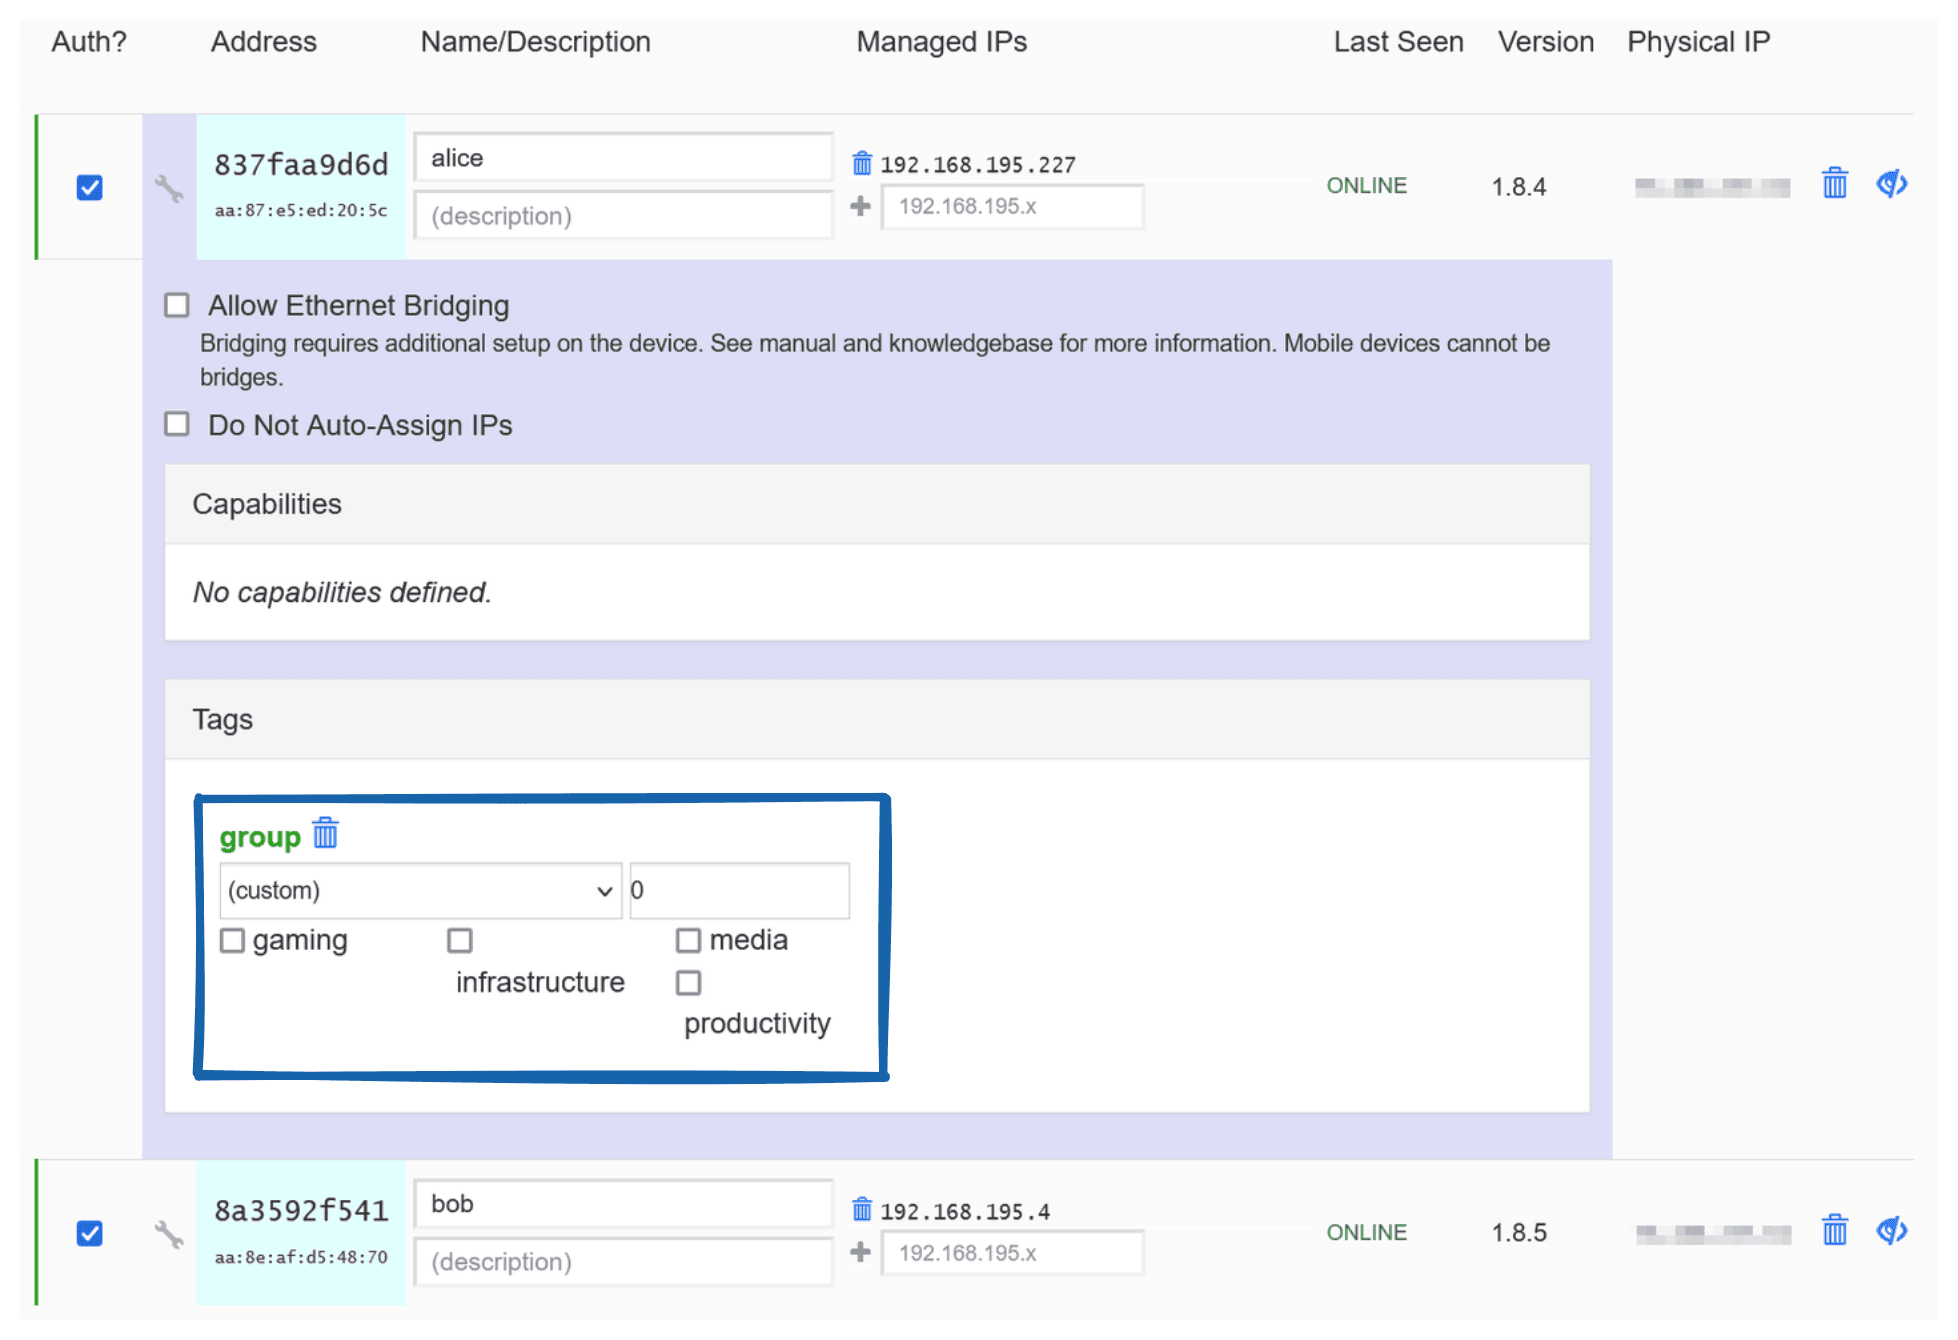Enable Do Not Auto-Assign IPs

176,423
